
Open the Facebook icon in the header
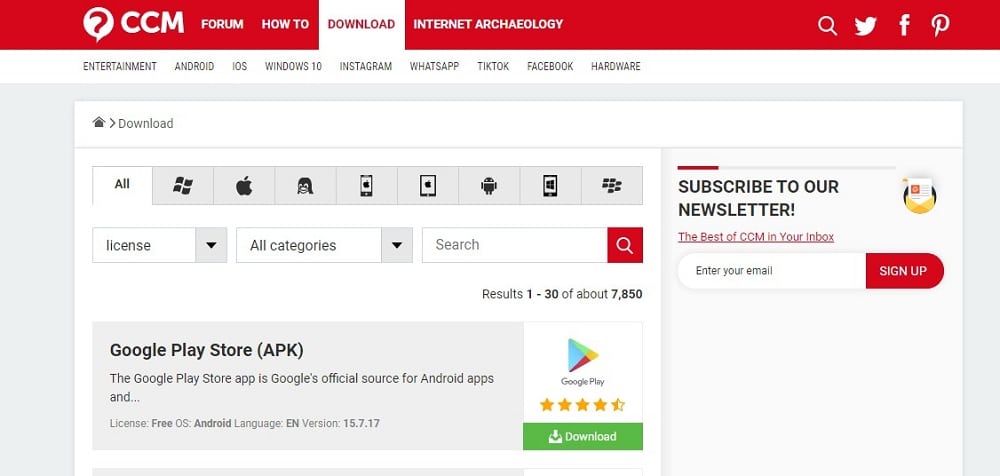click(904, 26)
